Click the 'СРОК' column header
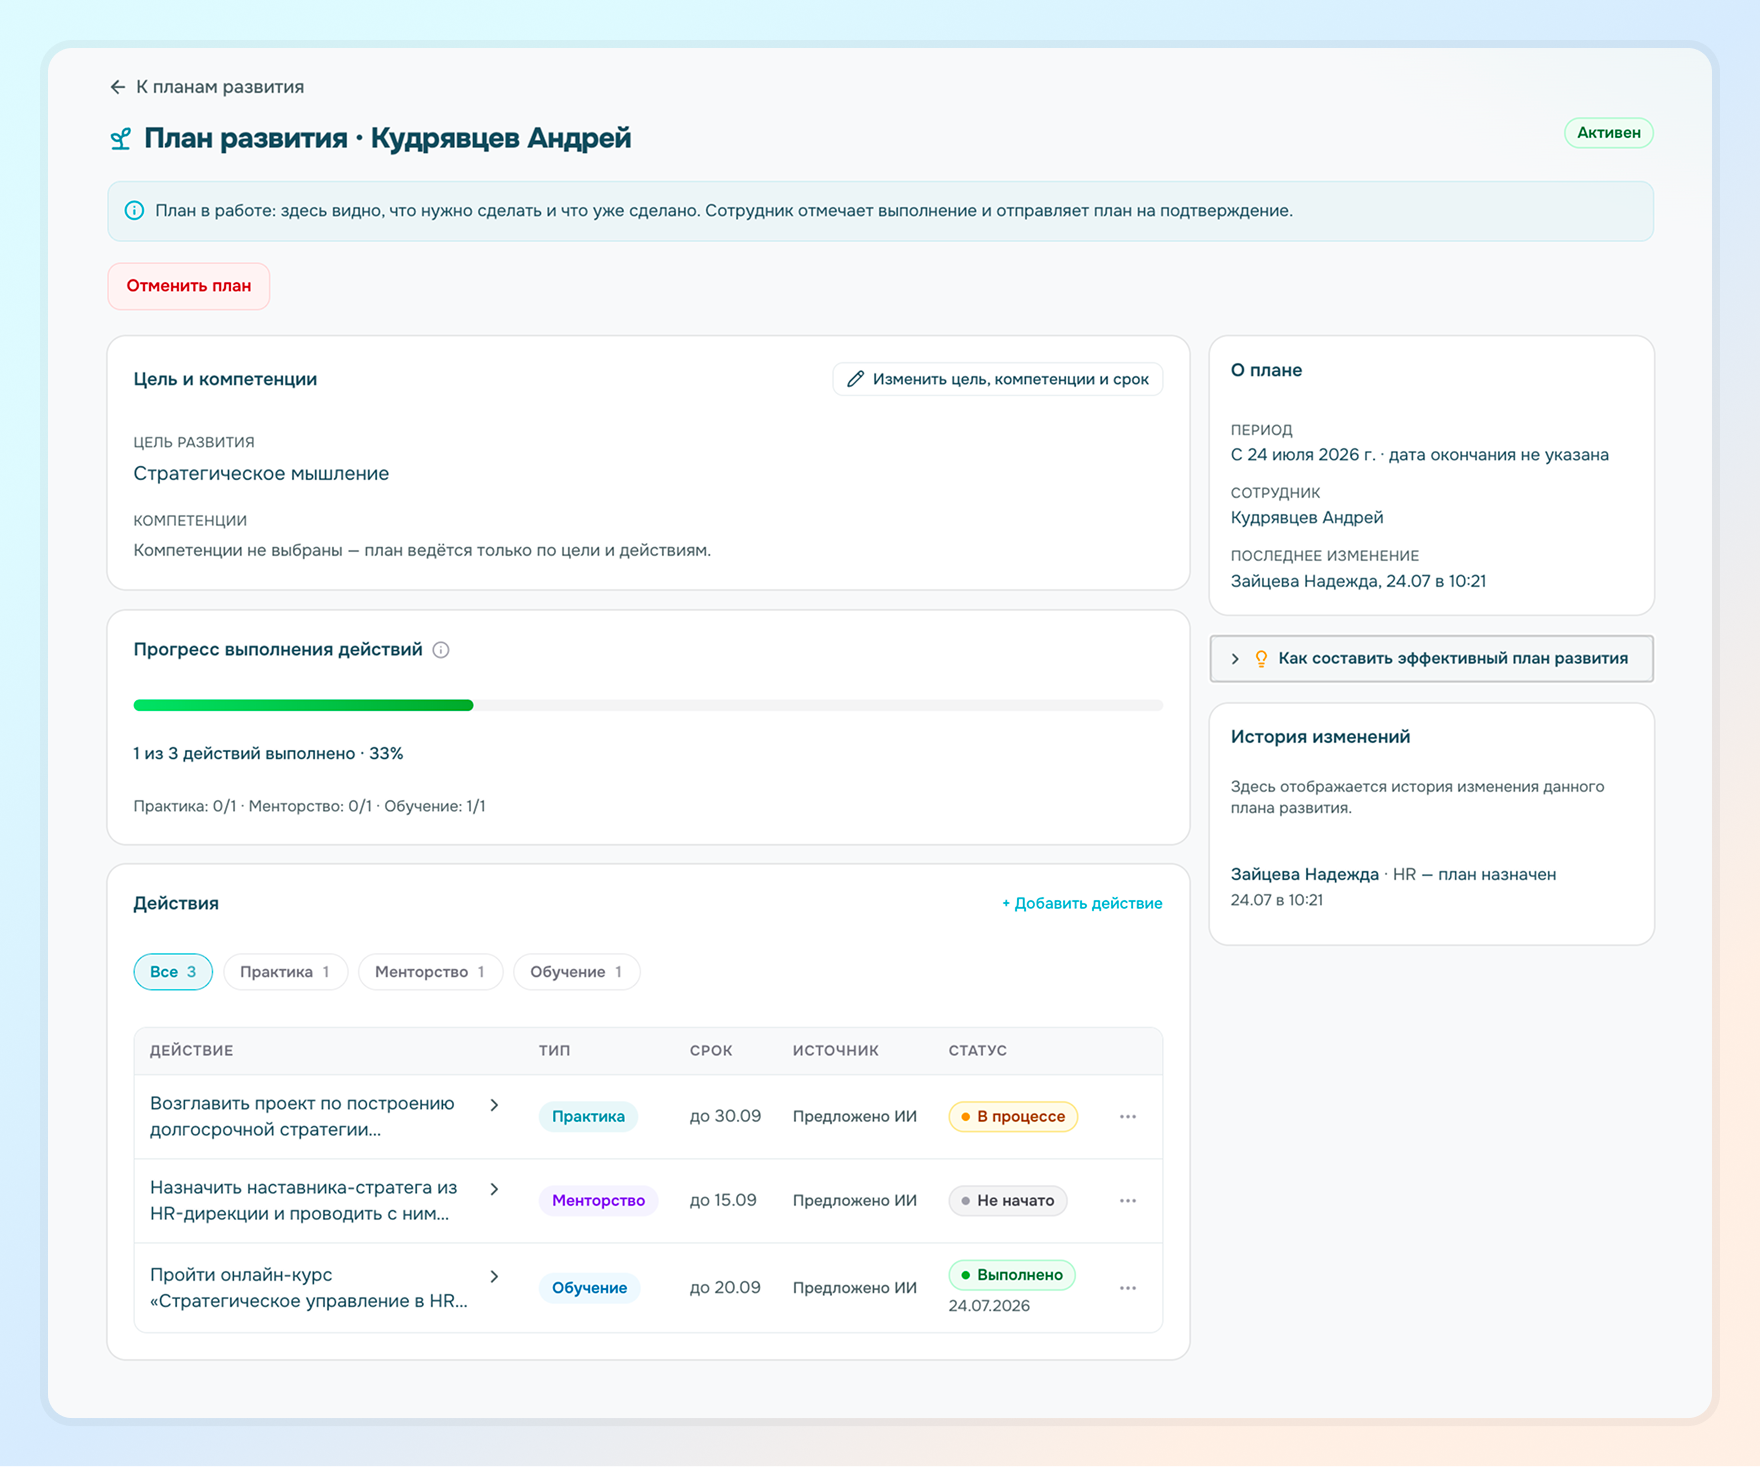Viewport: 1760px width, 1467px height. tap(711, 1051)
